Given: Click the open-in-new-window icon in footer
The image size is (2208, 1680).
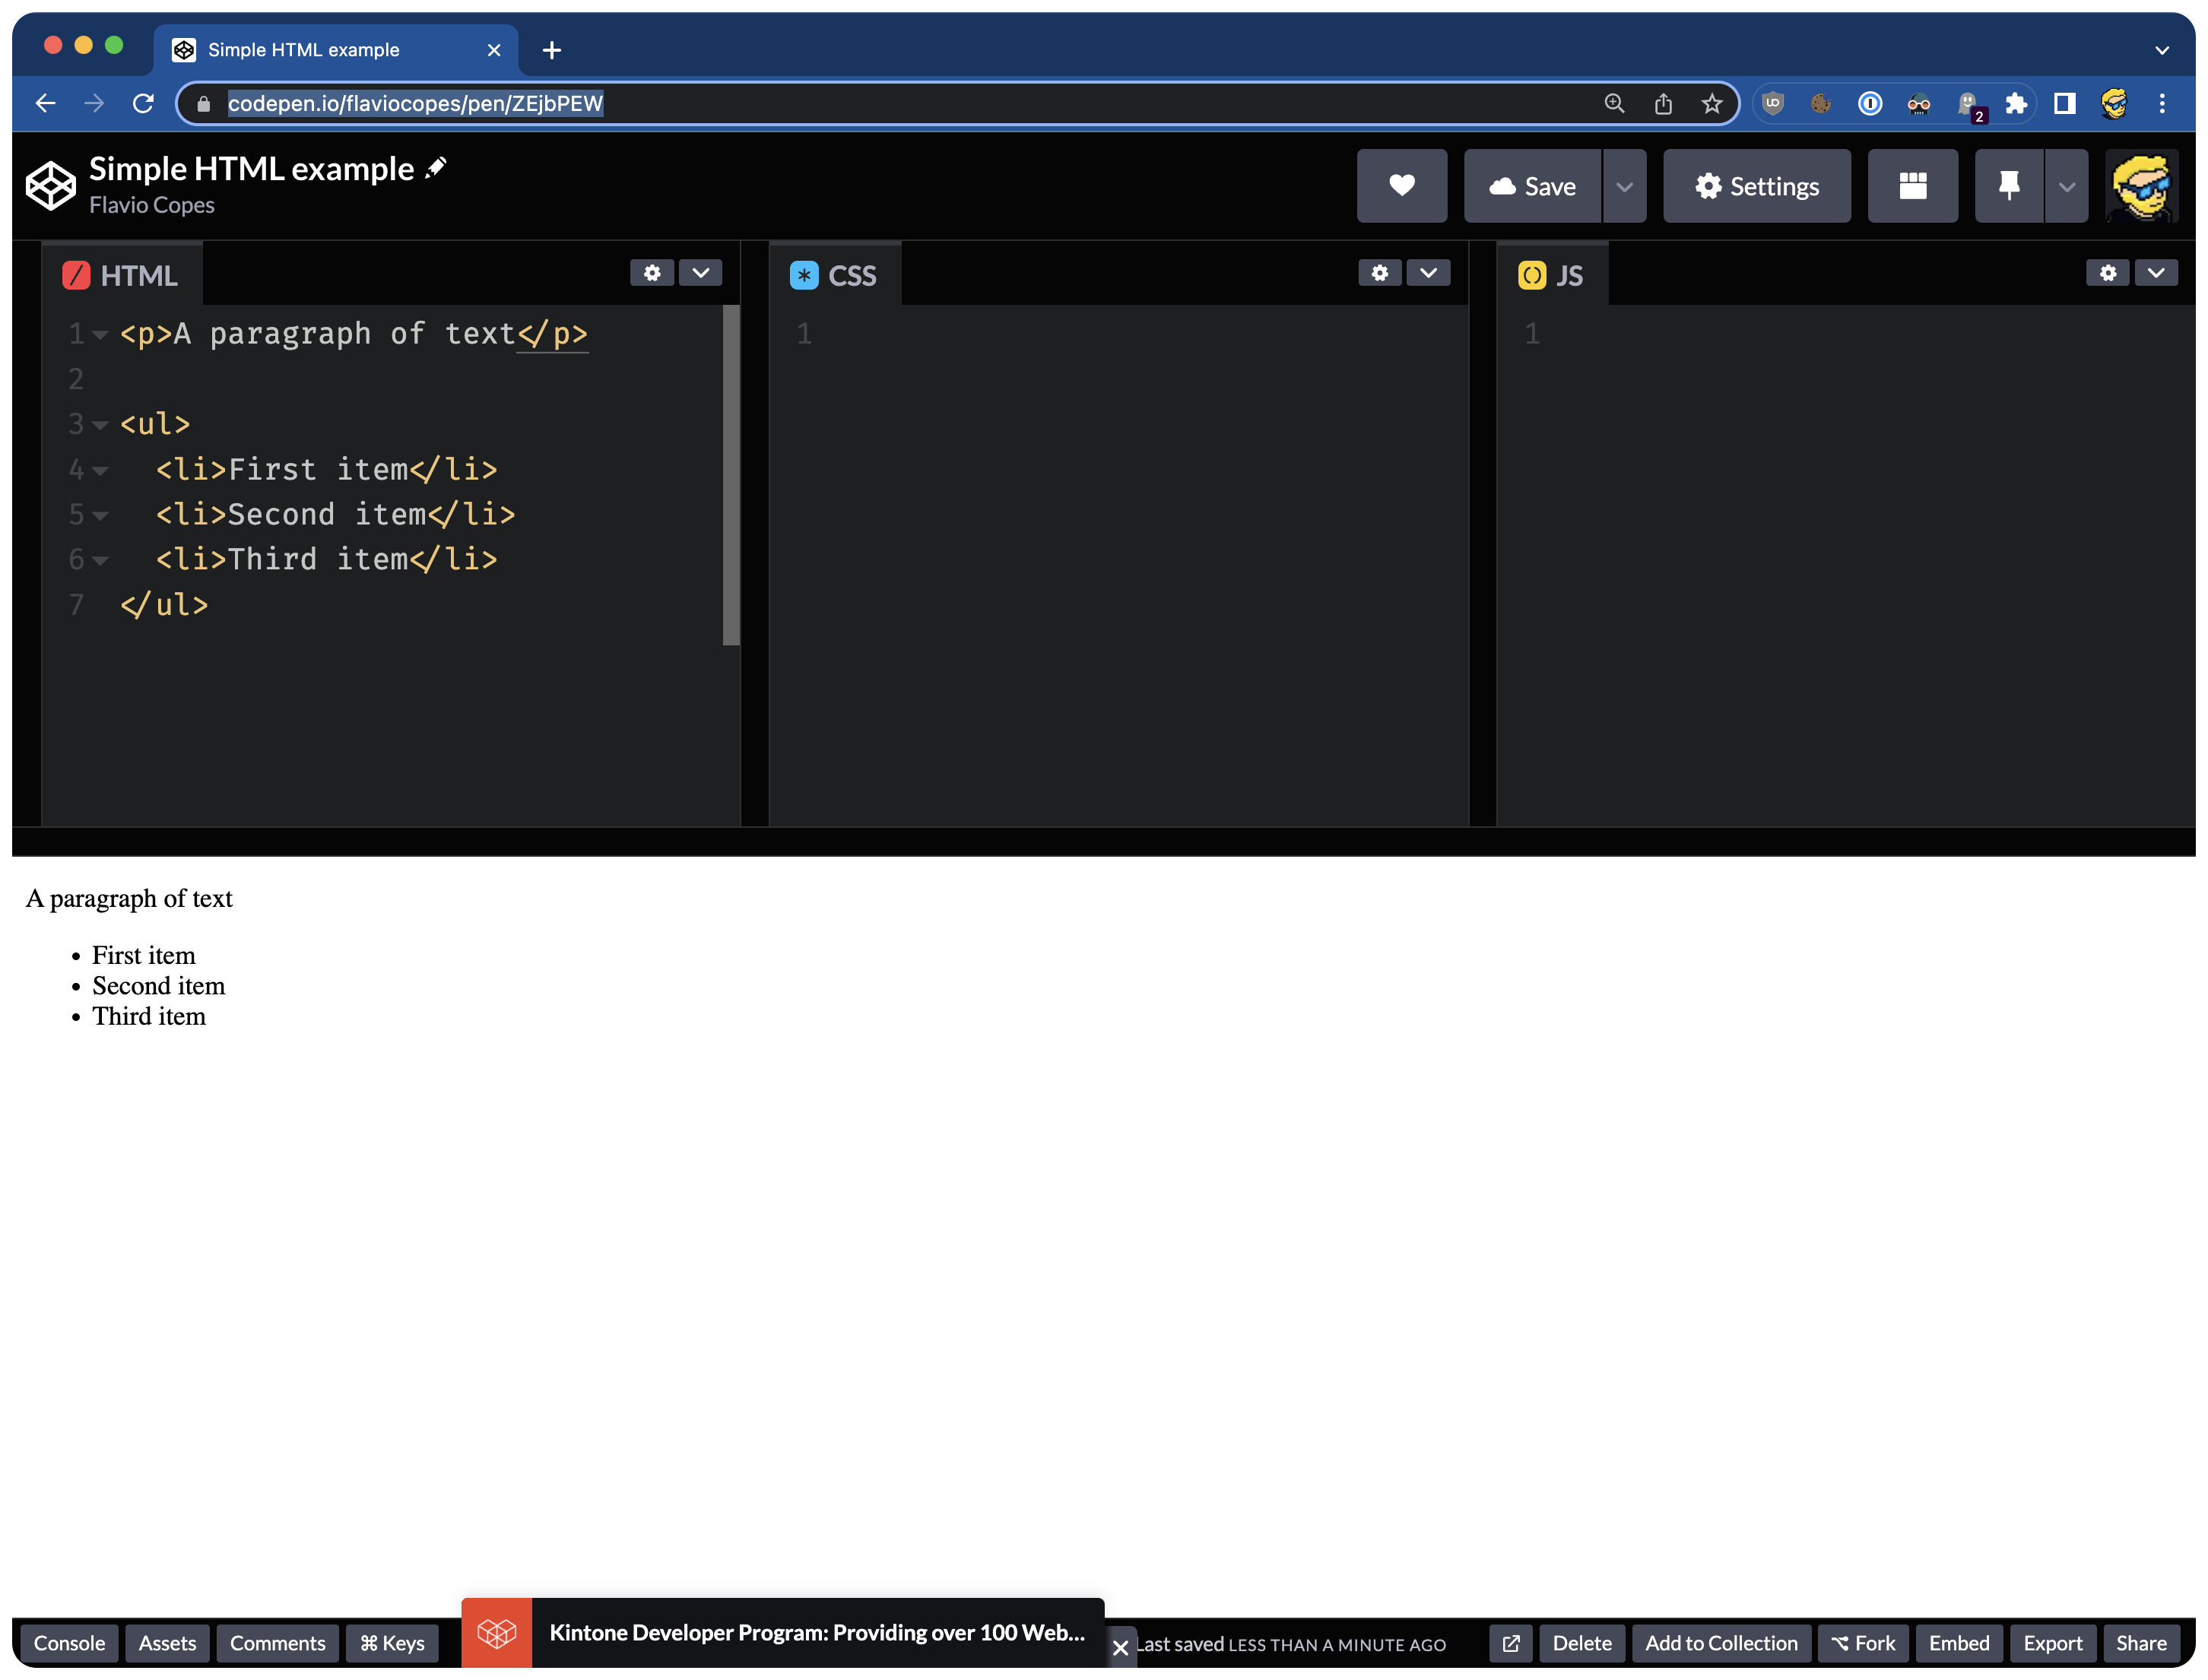Looking at the screenshot, I should (1510, 1643).
